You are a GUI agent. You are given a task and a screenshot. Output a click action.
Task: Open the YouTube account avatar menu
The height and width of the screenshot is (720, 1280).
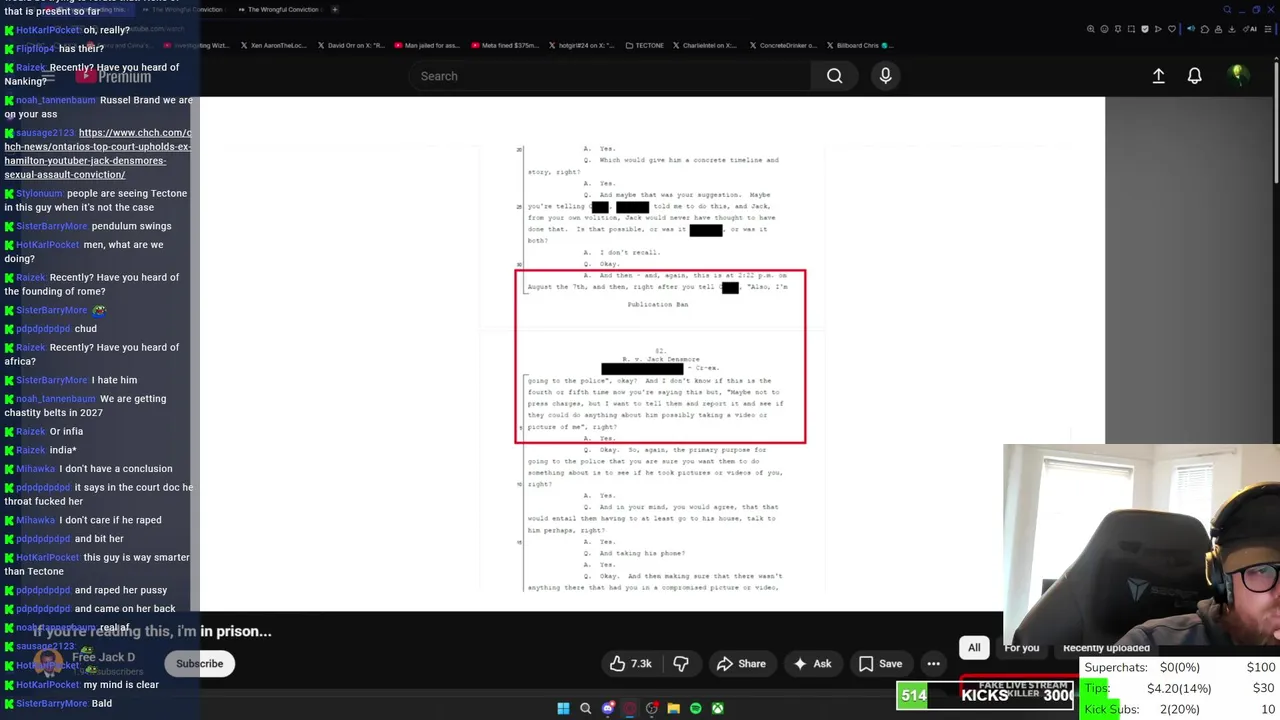click(1237, 75)
